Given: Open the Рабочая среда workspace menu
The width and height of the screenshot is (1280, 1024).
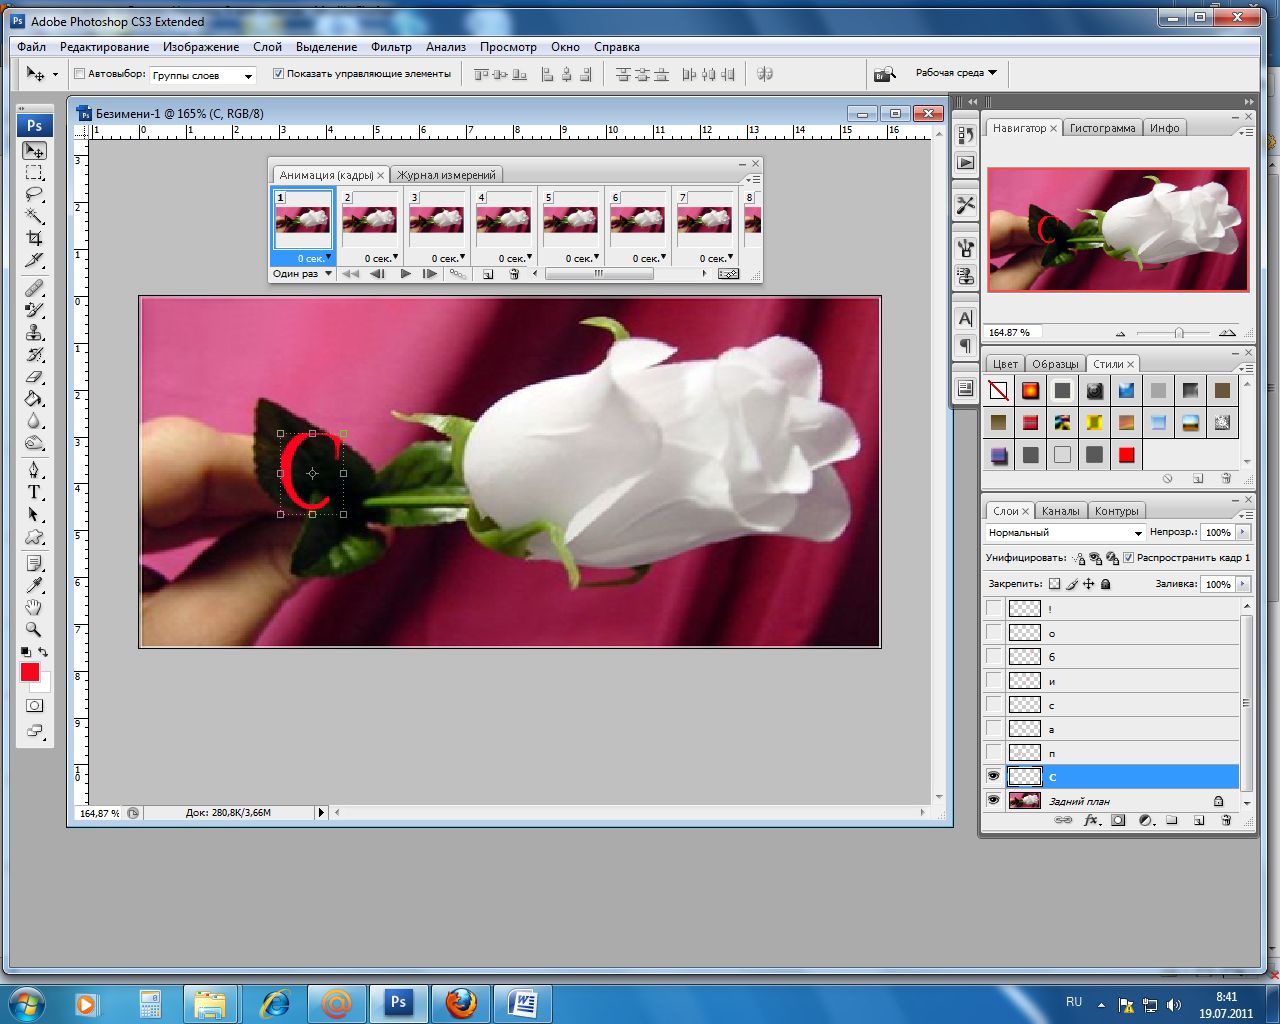Looking at the screenshot, I should tap(956, 73).
